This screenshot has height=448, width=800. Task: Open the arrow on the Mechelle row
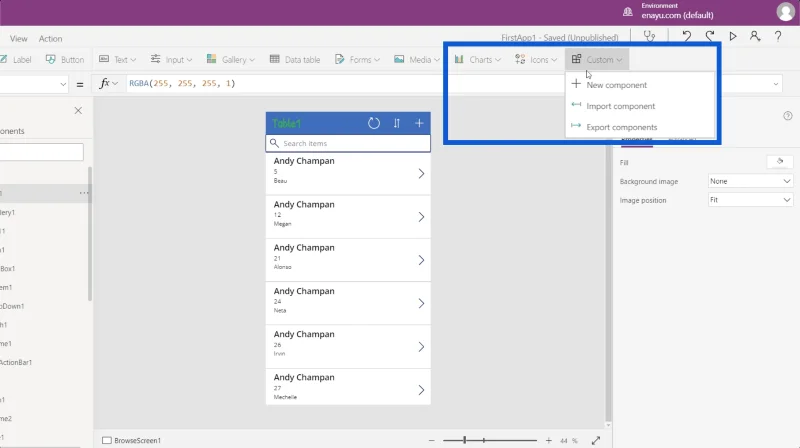tap(421, 390)
